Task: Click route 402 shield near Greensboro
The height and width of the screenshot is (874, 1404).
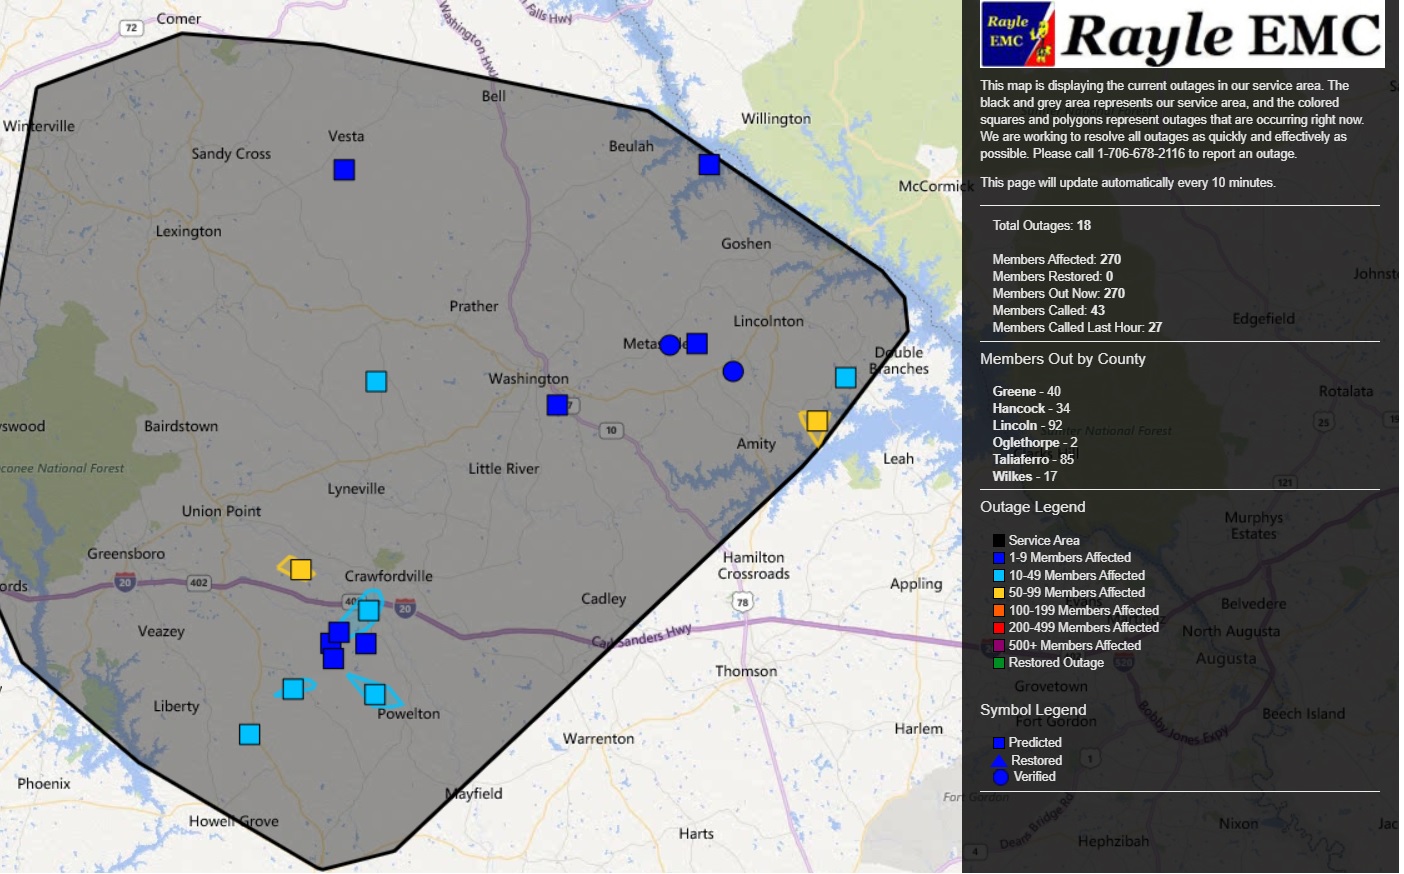Action: pyautogui.click(x=199, y=583)
